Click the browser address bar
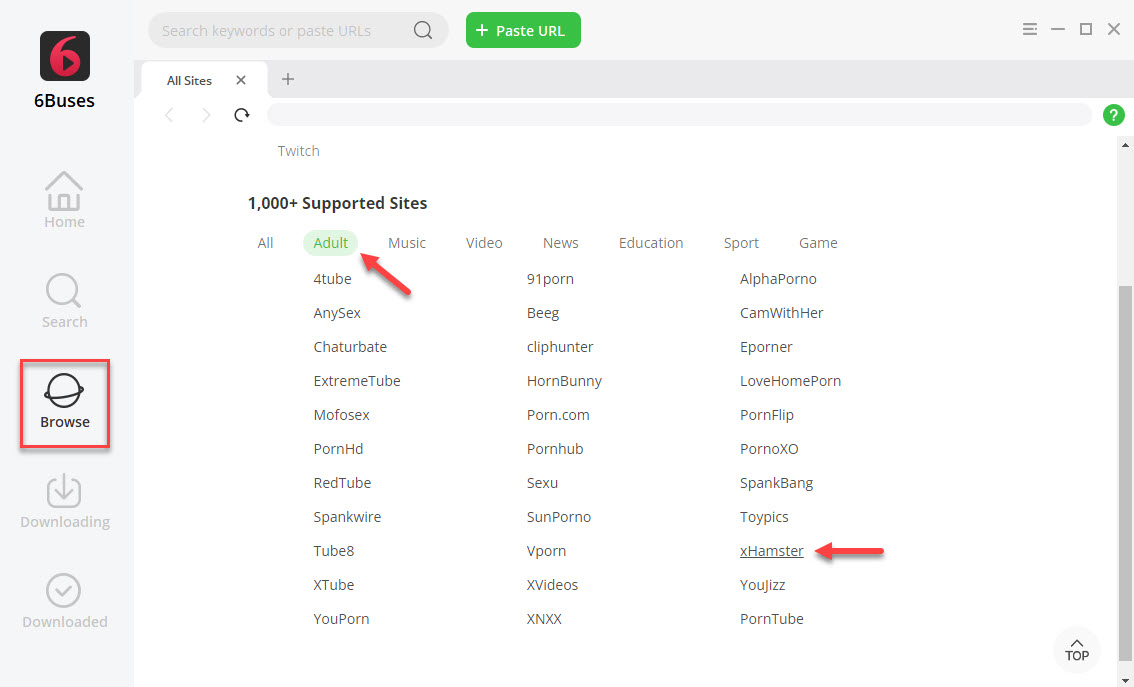This screenshot has height=687, width=1134. tap(678, 114)
